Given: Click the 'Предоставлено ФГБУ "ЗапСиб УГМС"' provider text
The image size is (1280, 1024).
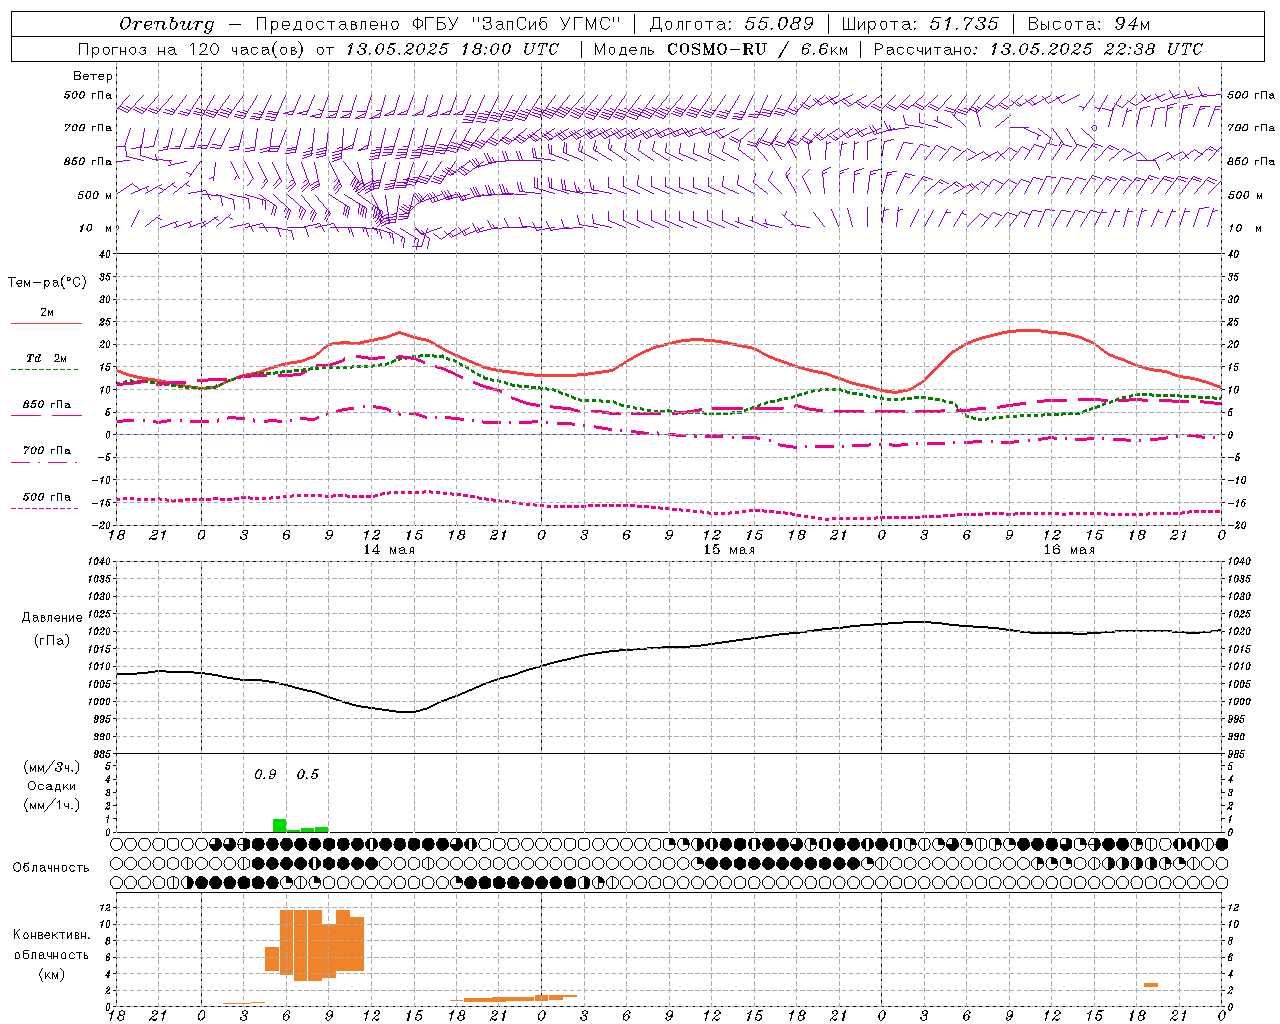Looking at the screenshot, I should pyautogui.click(x=438, y=24).
